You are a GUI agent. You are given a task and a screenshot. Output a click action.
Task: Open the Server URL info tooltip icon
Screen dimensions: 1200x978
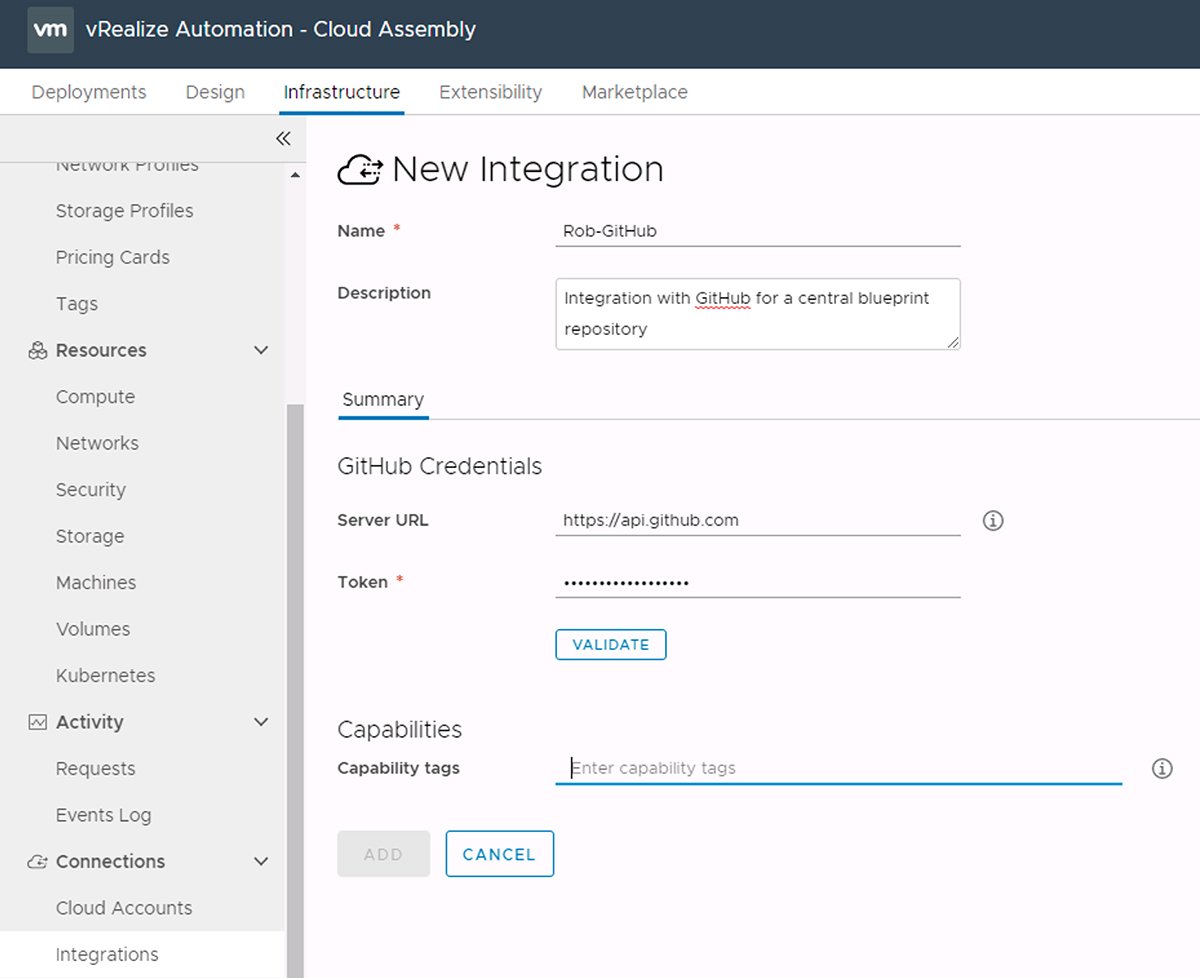992,520
